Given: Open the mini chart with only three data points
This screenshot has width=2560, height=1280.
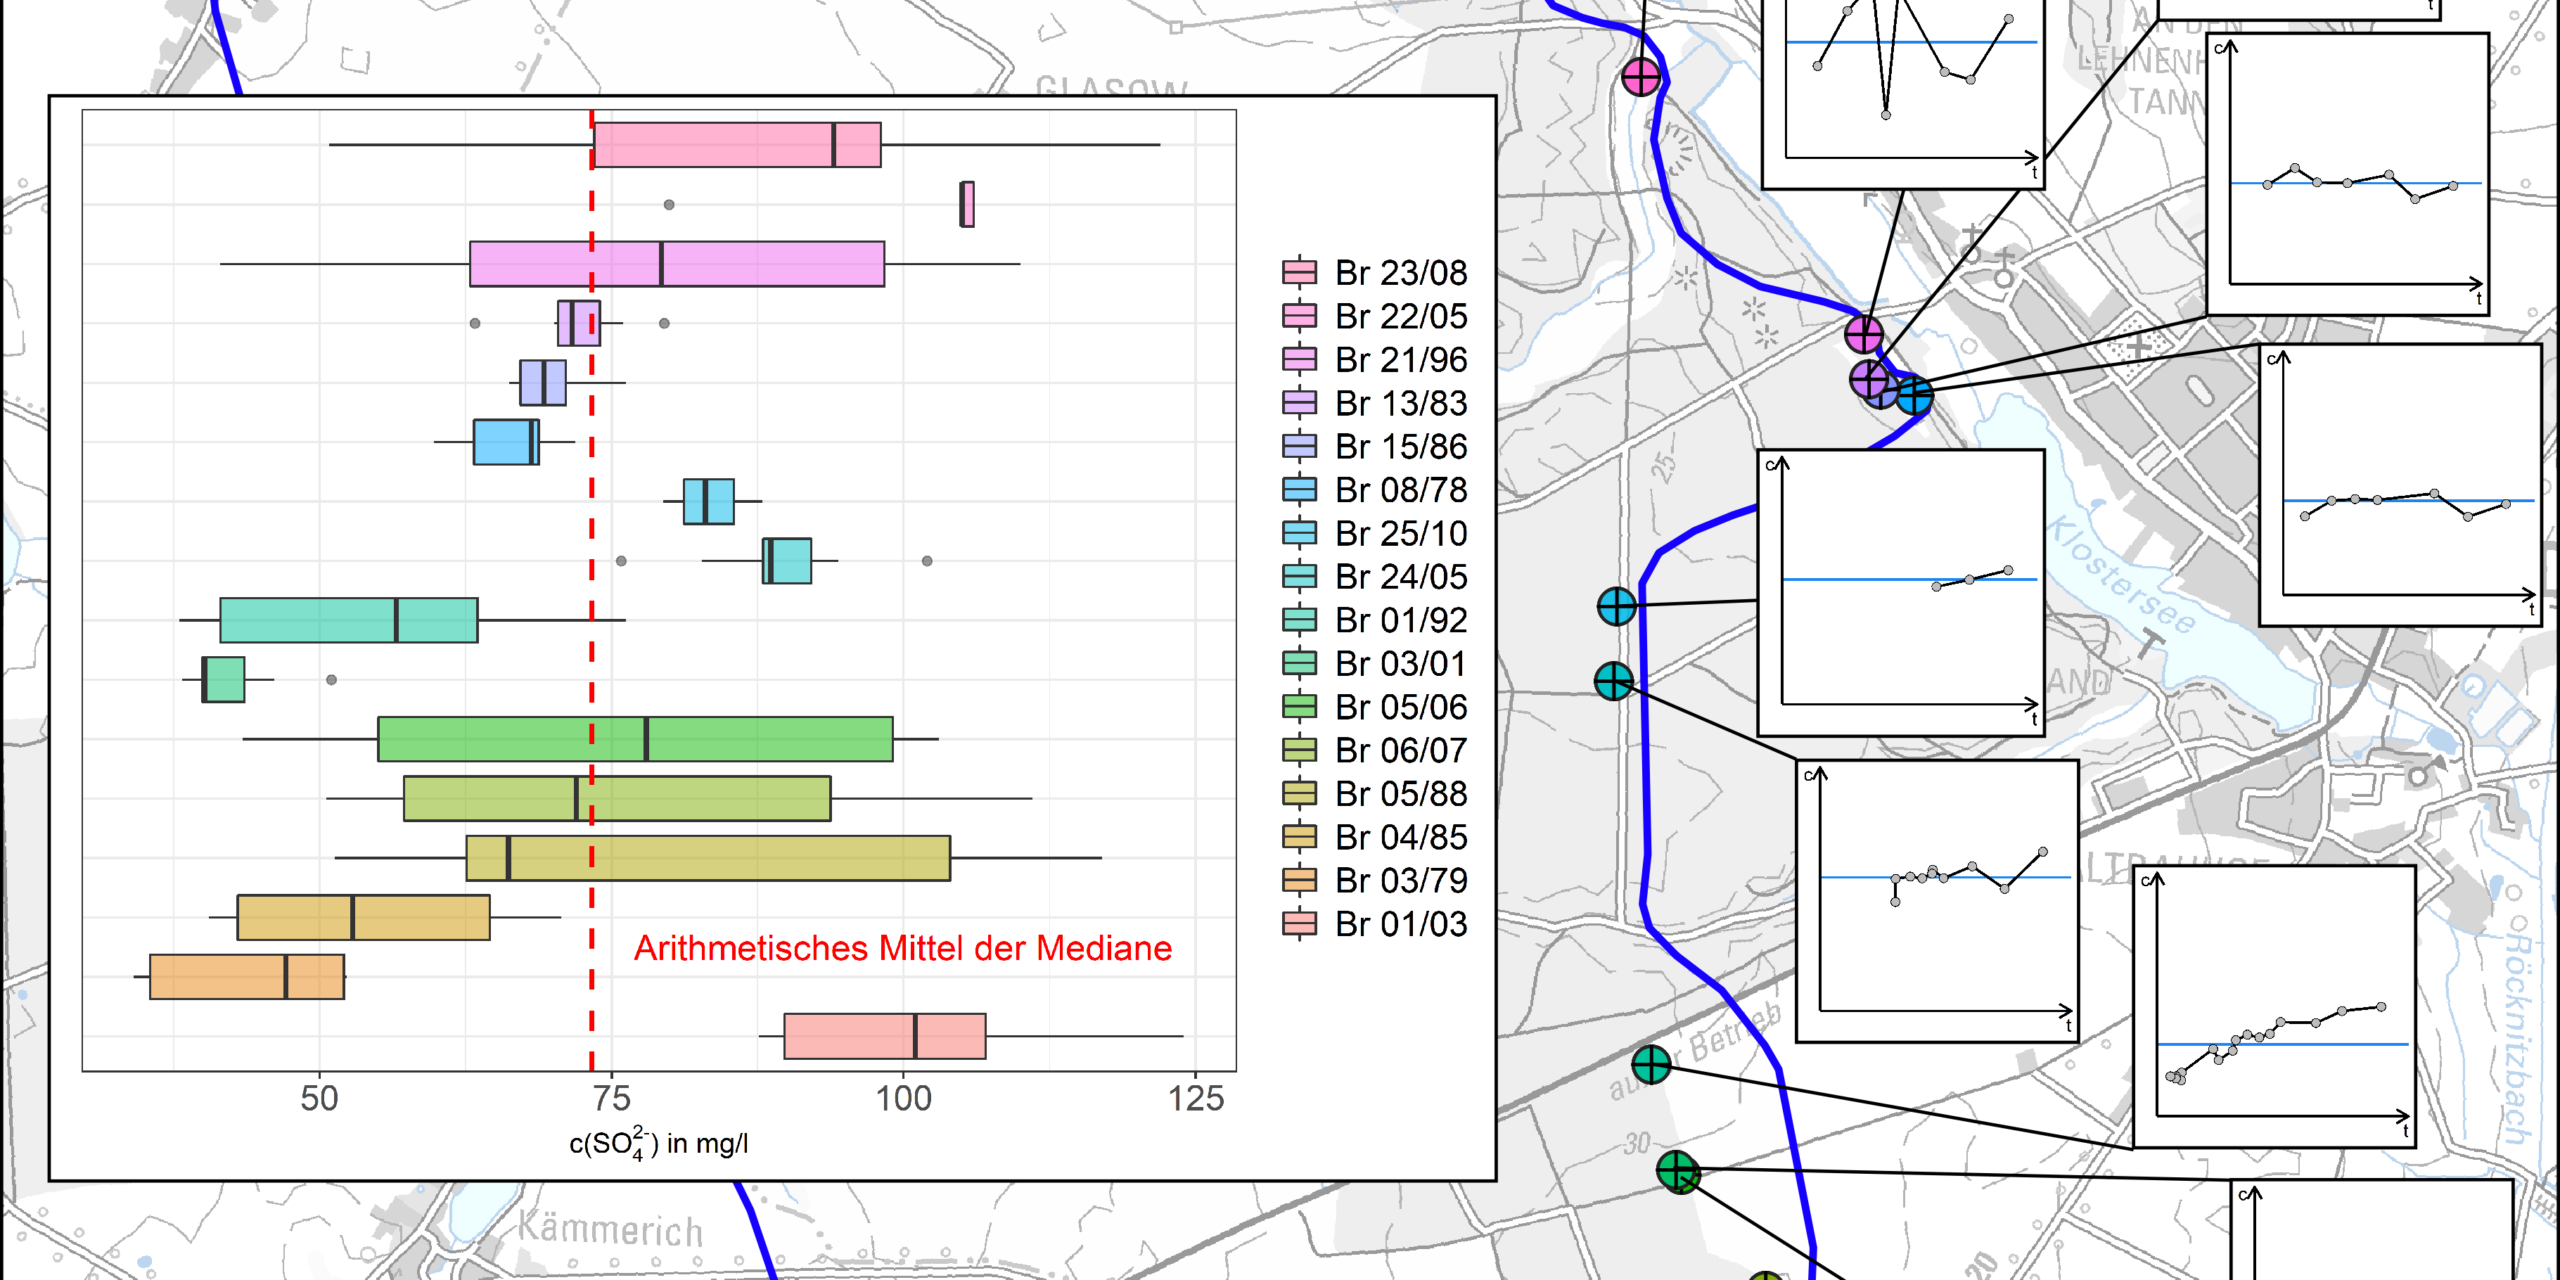Looking at the screenshot, I should (1900, 592).
